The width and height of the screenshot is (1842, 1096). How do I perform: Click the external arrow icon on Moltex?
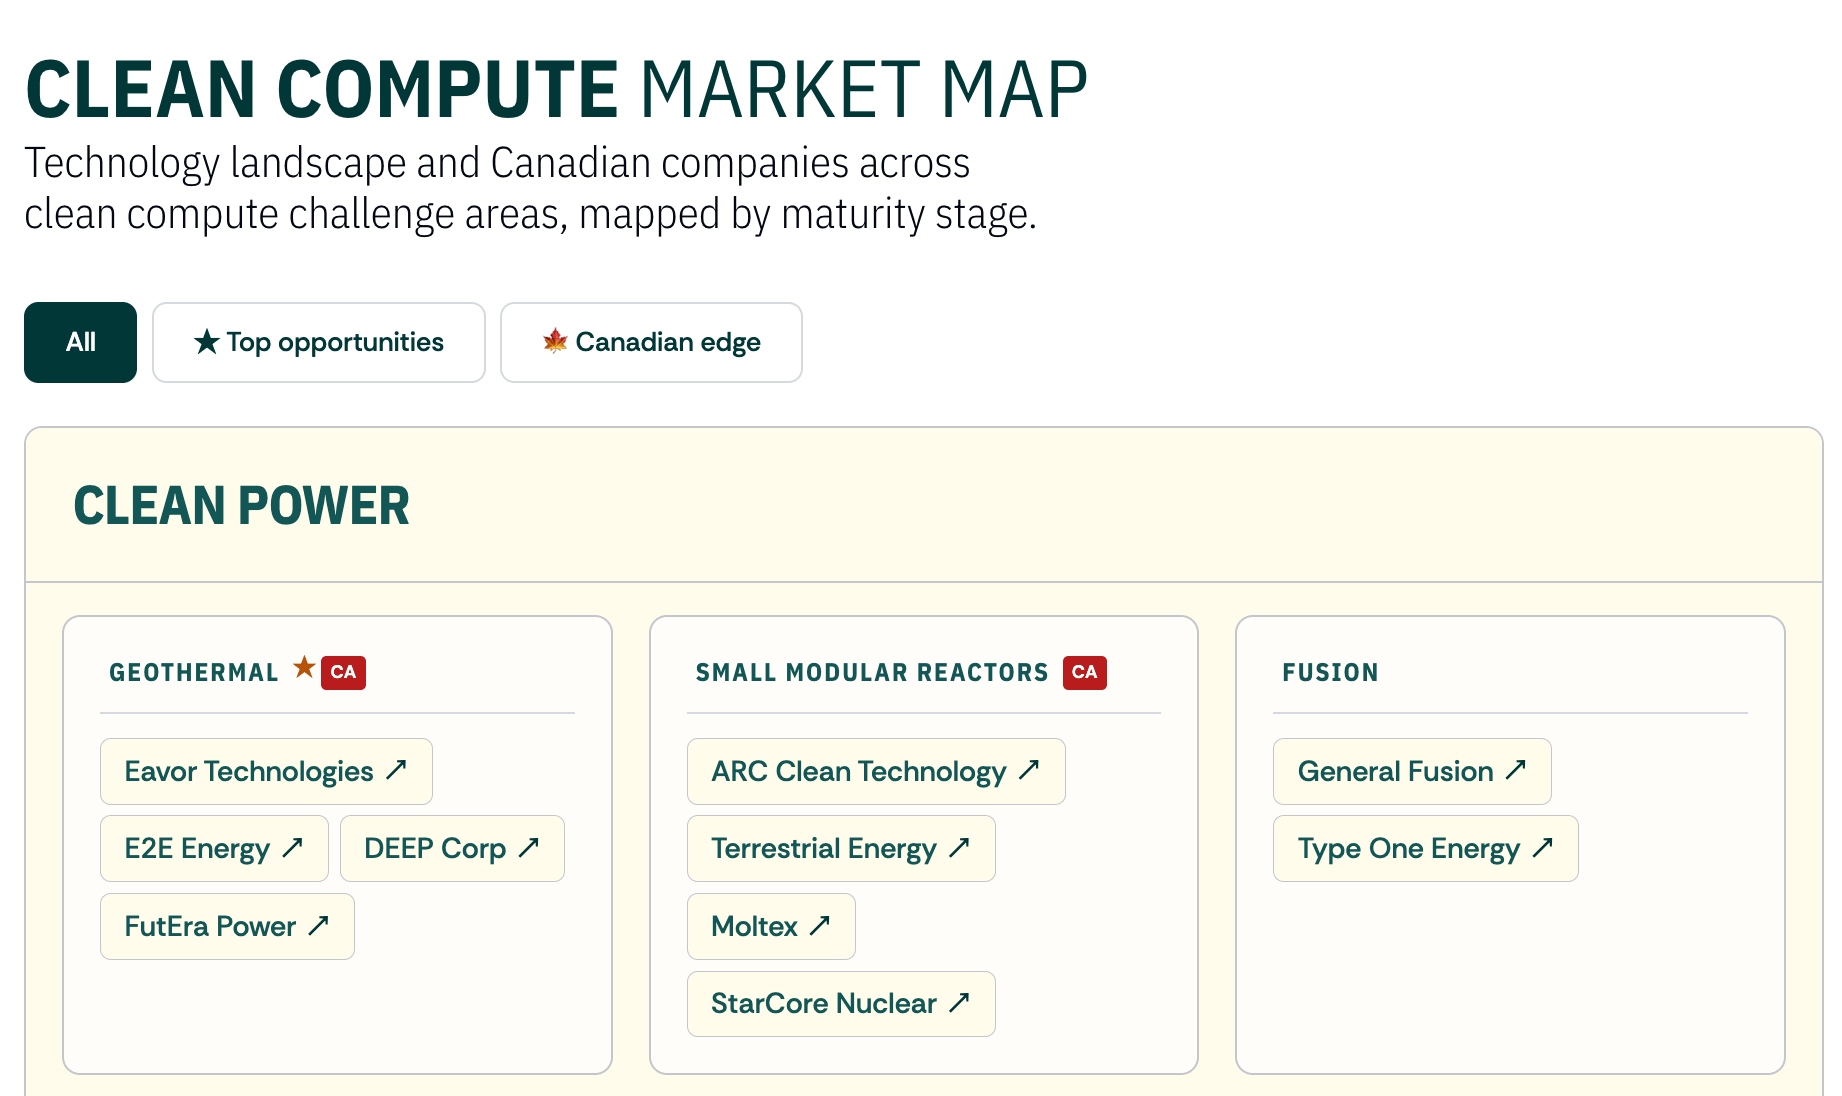pyautogui.click(x=820, y=925)
